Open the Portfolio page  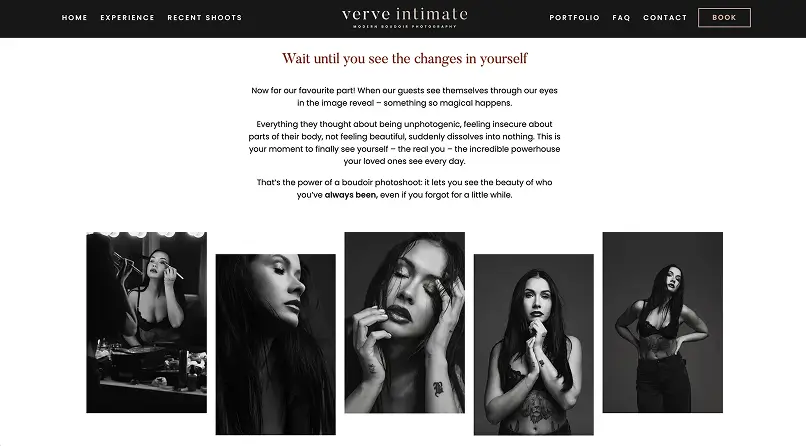(575, 17)
